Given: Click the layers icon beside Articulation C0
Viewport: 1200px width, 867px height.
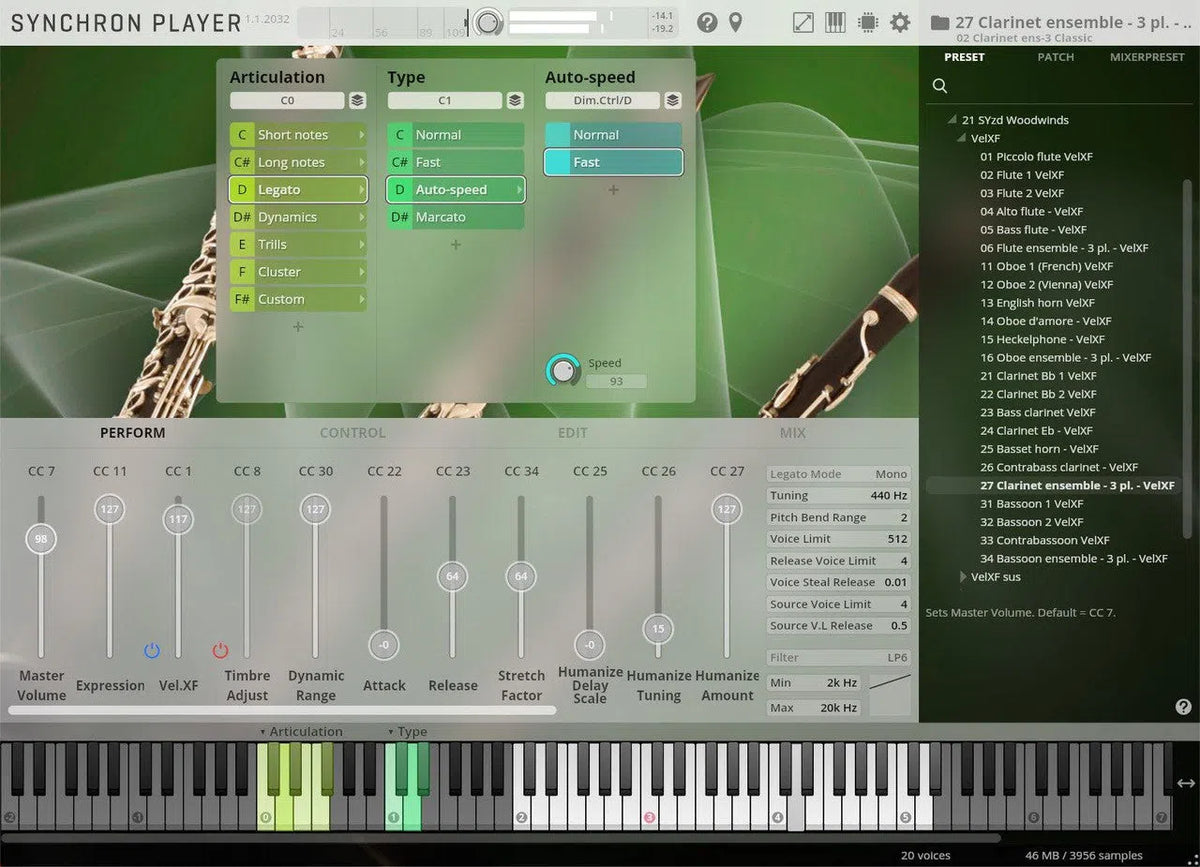Looking at the screenshot, I should [x=357, y=100].
